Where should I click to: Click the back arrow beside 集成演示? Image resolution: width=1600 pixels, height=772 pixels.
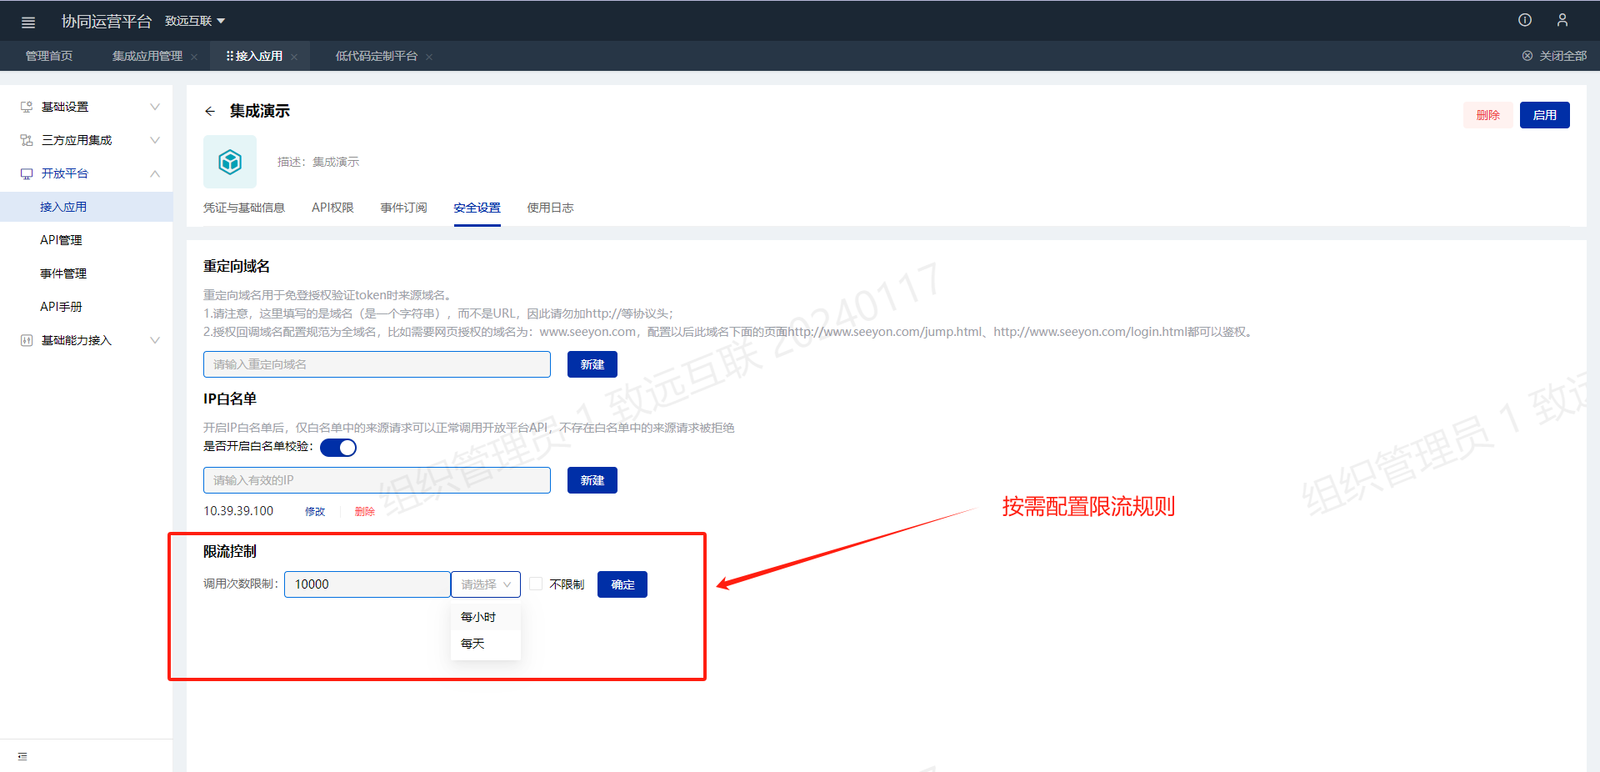click(x=210, y=111)
